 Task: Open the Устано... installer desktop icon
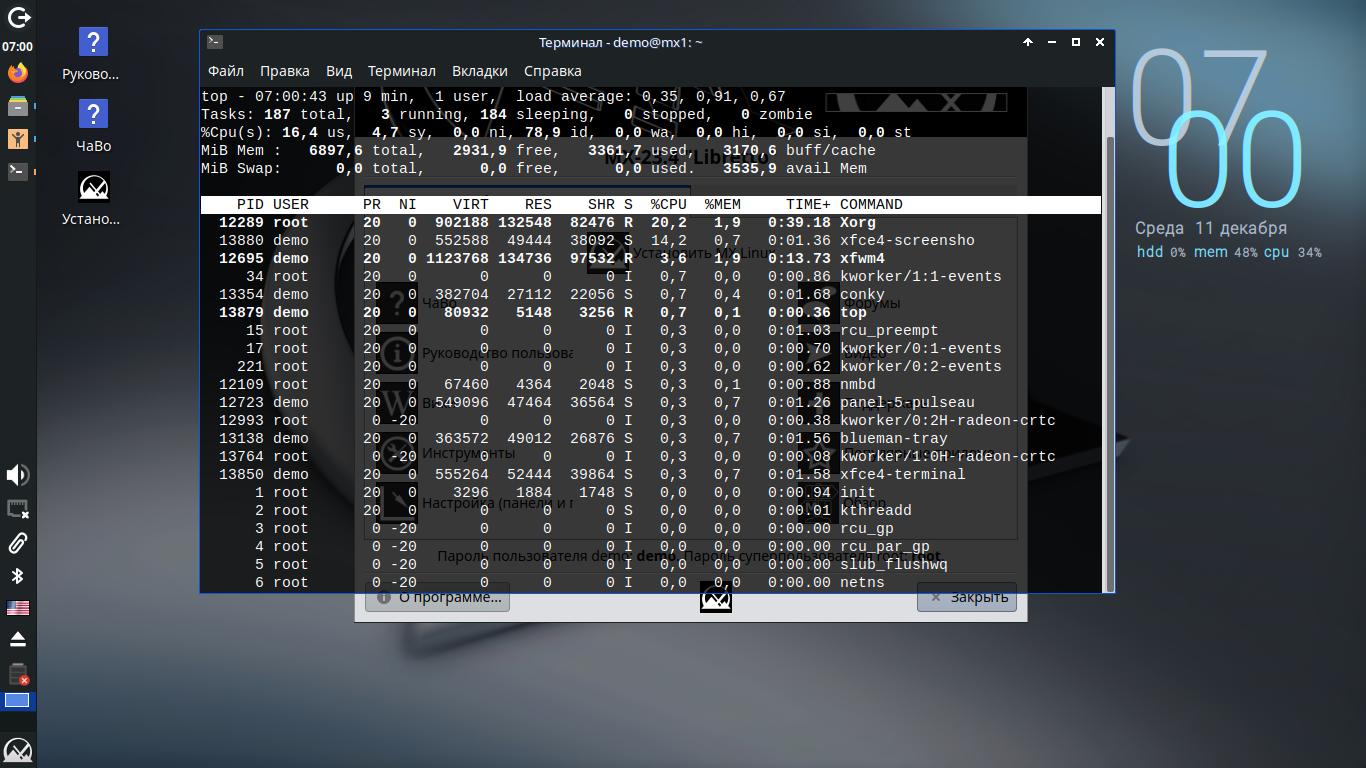92,198
